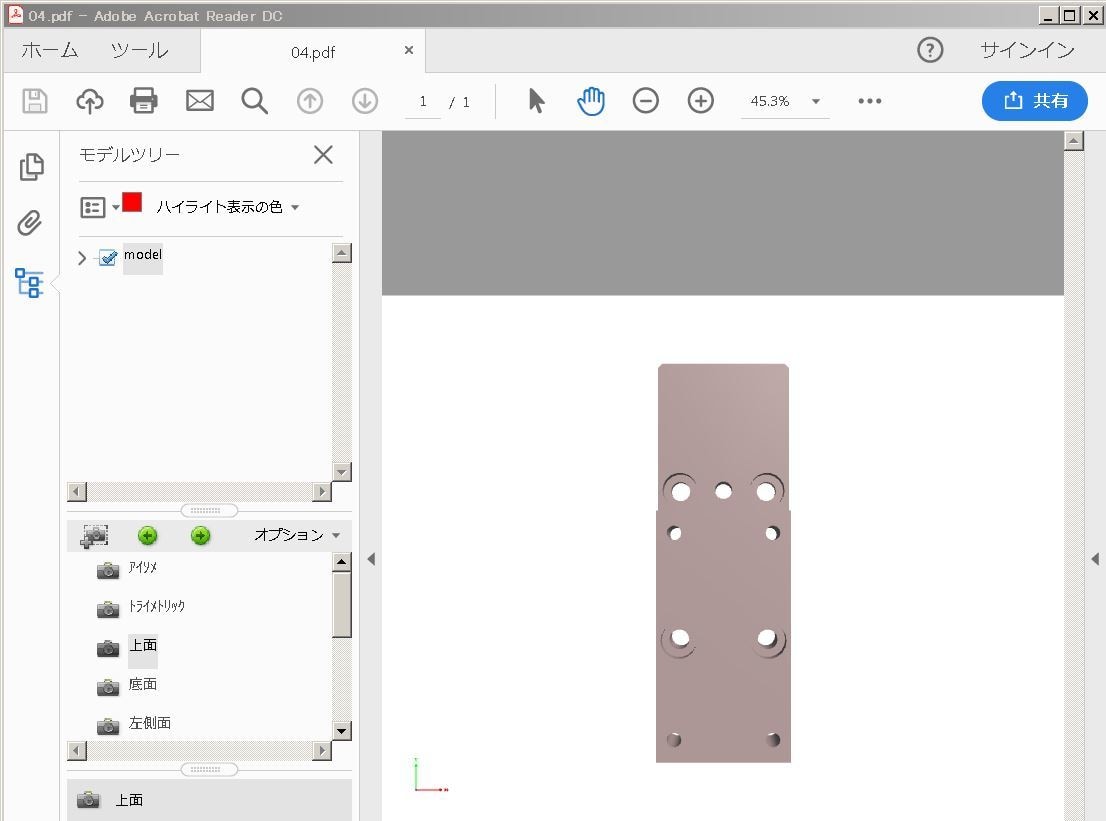The image size is (1106, 821).
Task: Open the オプション dropdown
Action: 297,535
